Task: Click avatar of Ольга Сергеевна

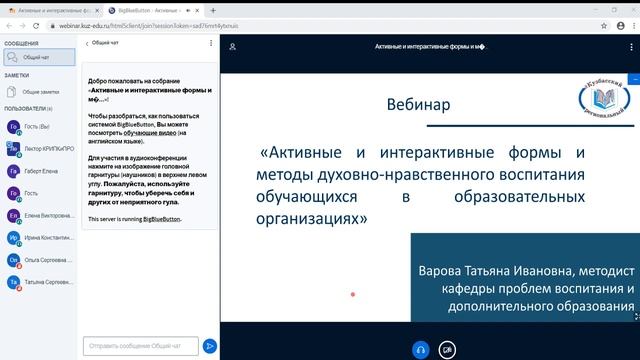Action: tap(13, 260)
